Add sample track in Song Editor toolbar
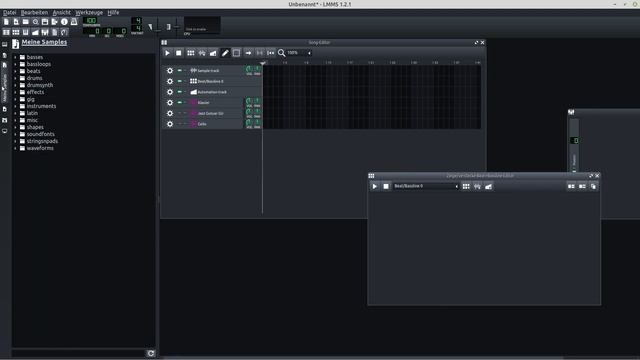Screen dimensions: 640x360 coord(202,53)
